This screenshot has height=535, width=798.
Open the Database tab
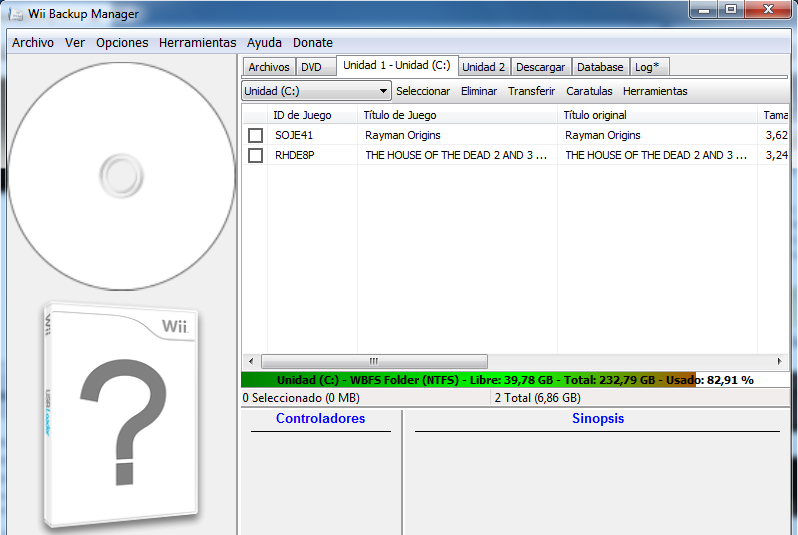pyautogui.click(x=600, y=67)
